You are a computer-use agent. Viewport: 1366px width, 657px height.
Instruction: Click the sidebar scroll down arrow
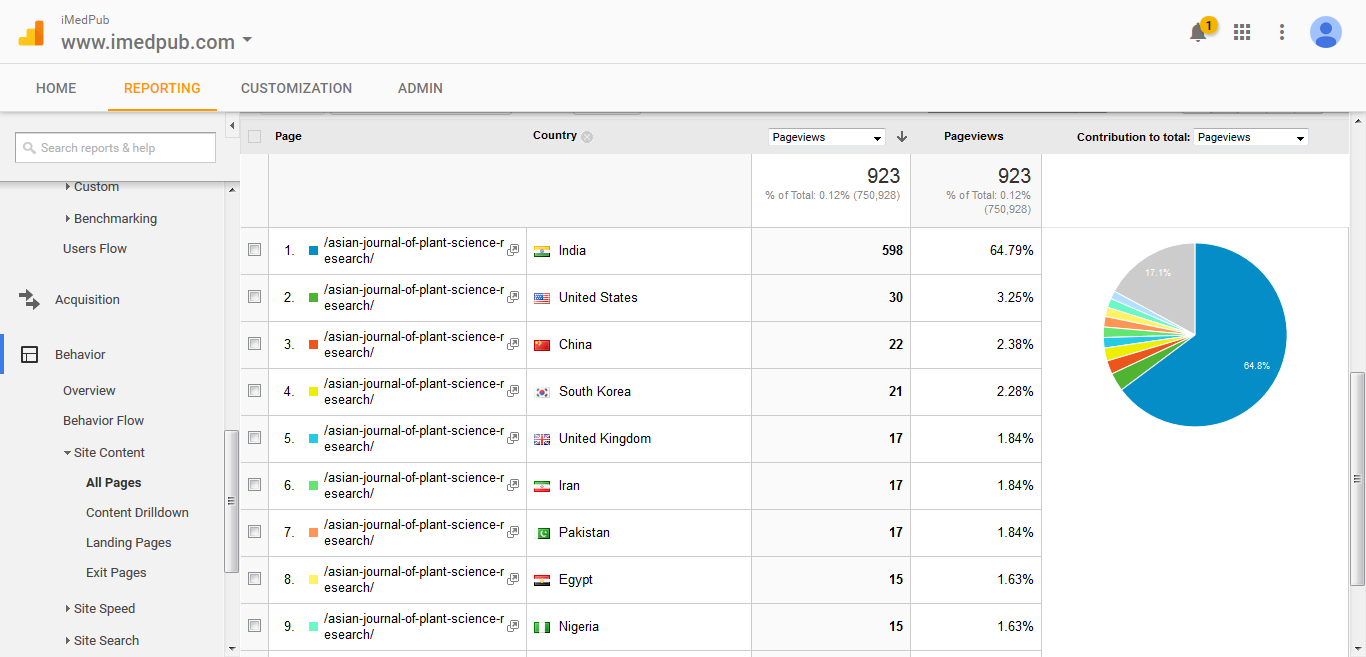232,649
